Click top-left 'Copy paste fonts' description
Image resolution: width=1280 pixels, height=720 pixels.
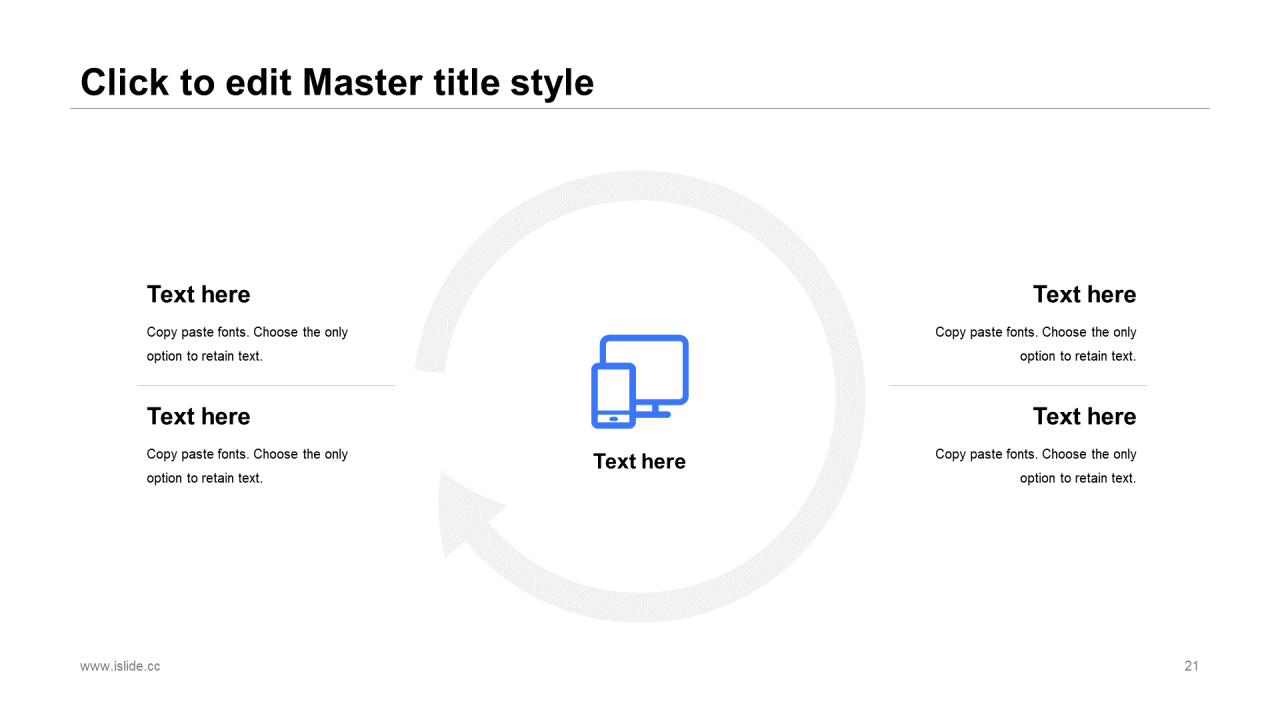247,344
